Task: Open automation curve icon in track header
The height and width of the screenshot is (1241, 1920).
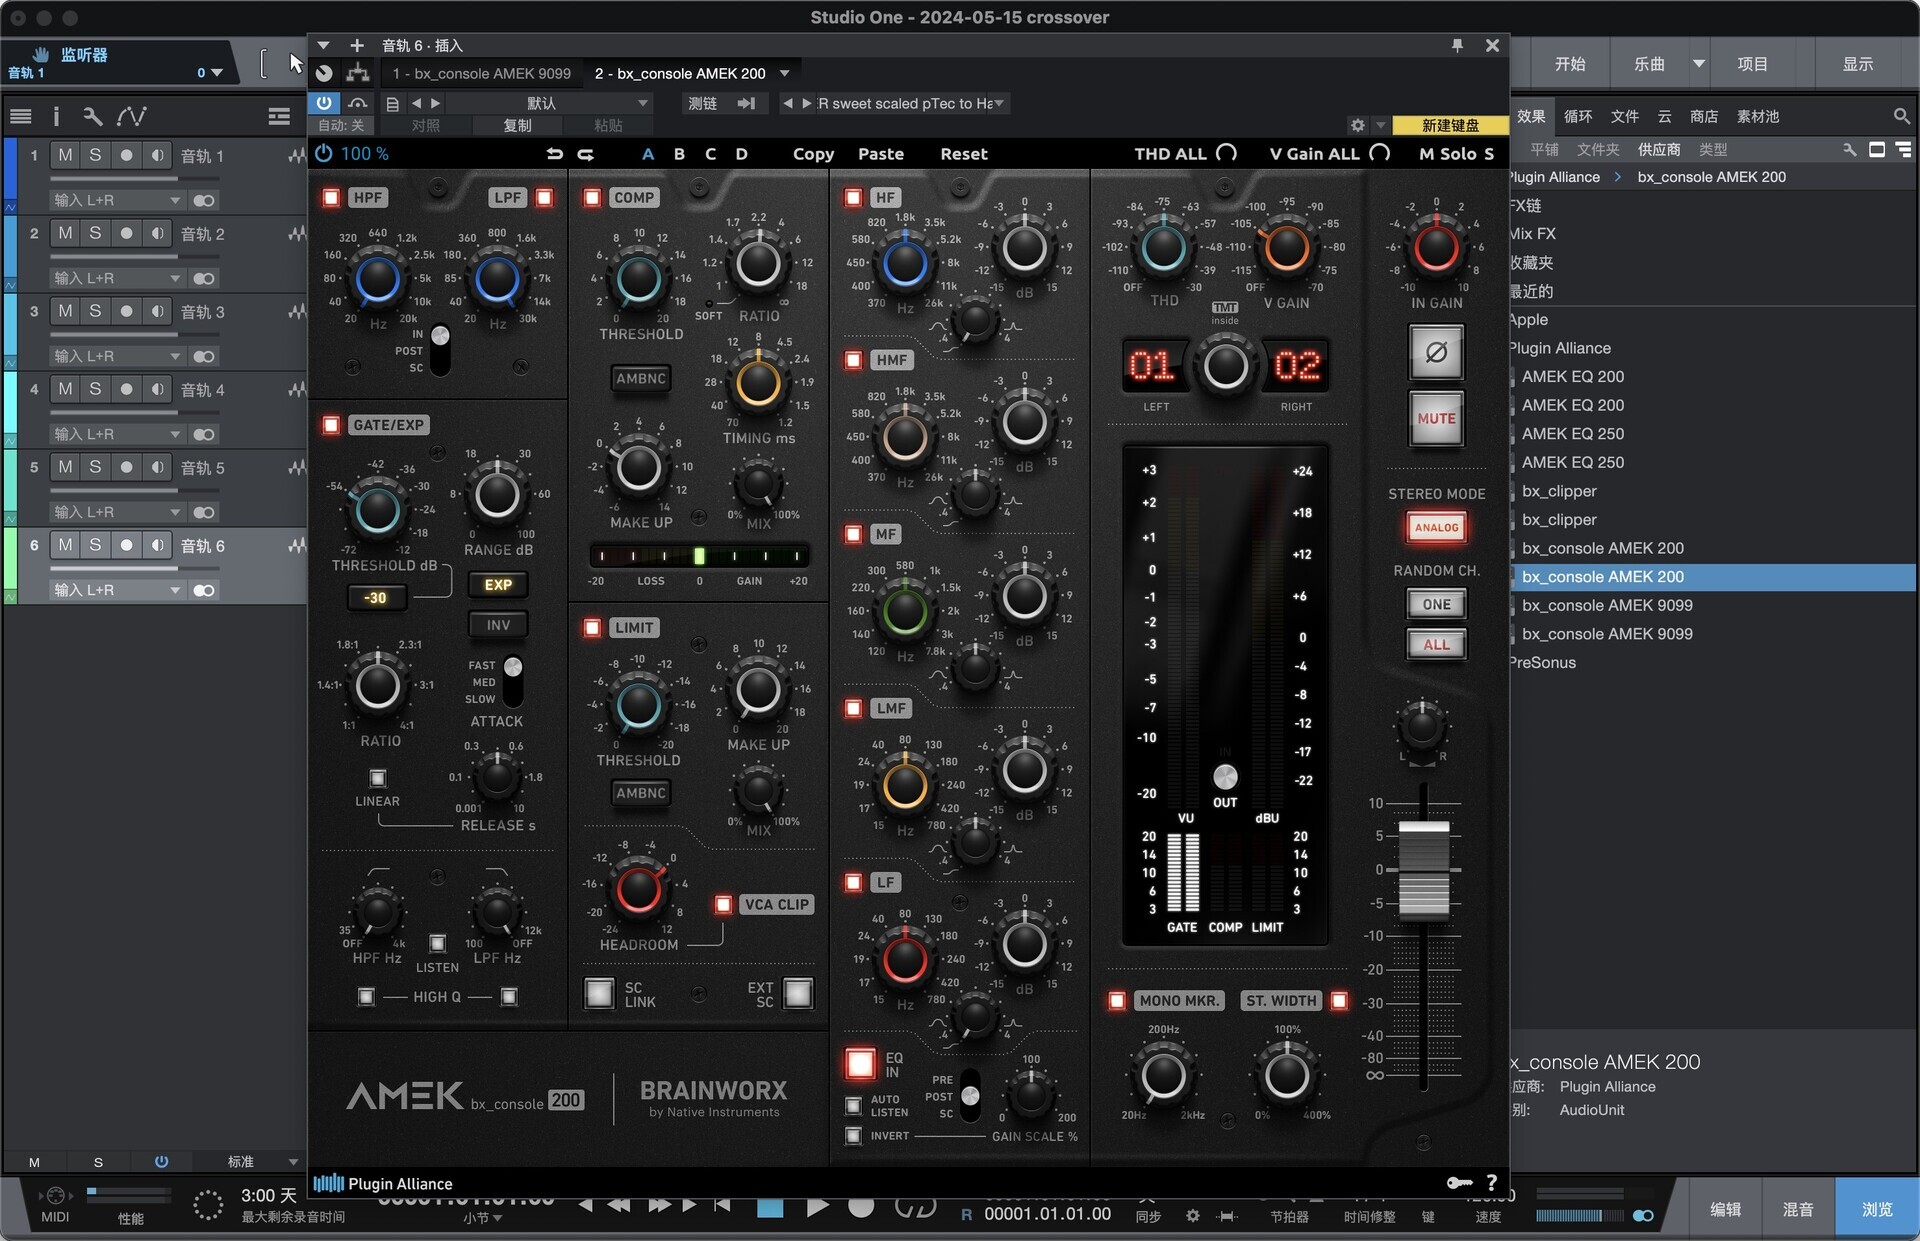Action: coord(131,117)
